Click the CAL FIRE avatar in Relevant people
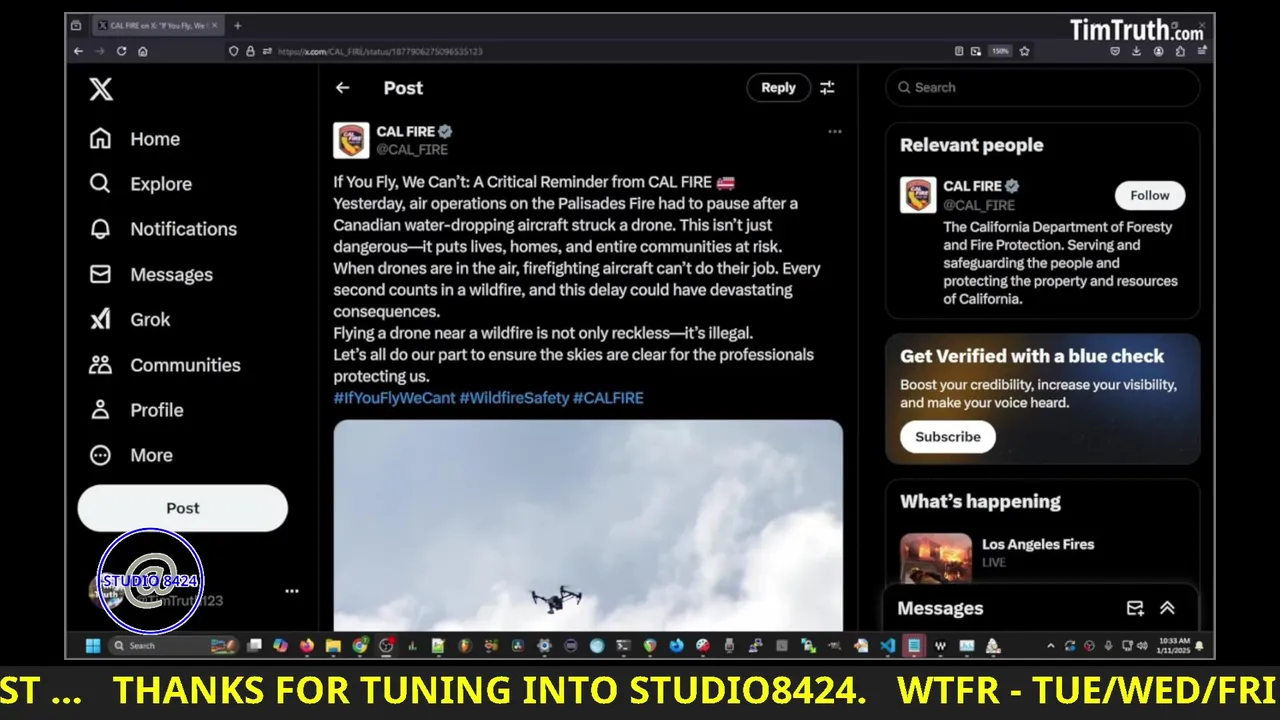The width and height of the screenshot is (1280, 720). coord(918,195)
